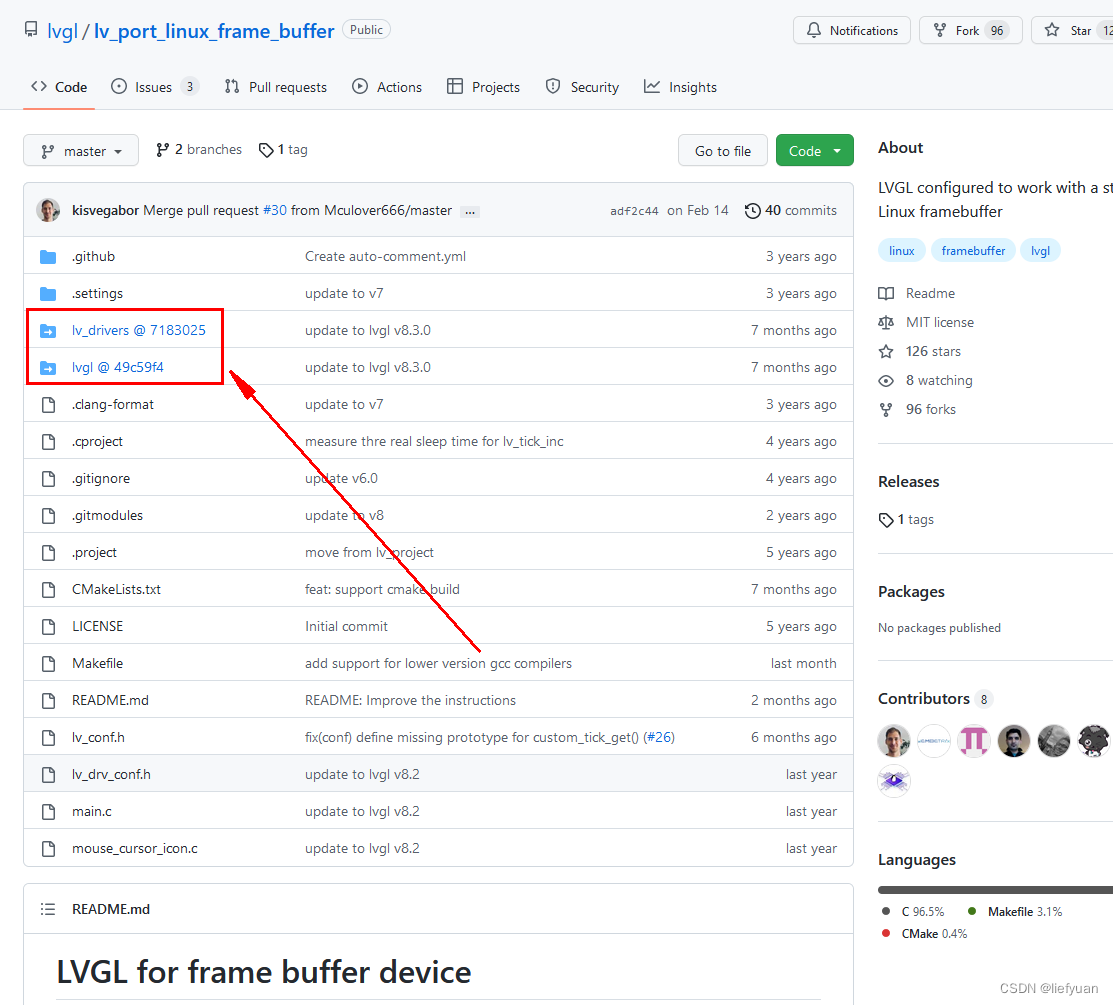Click the lvgl owner link
The image size is (1113, 1005).
pyautogui.click(x=62, y=31)
